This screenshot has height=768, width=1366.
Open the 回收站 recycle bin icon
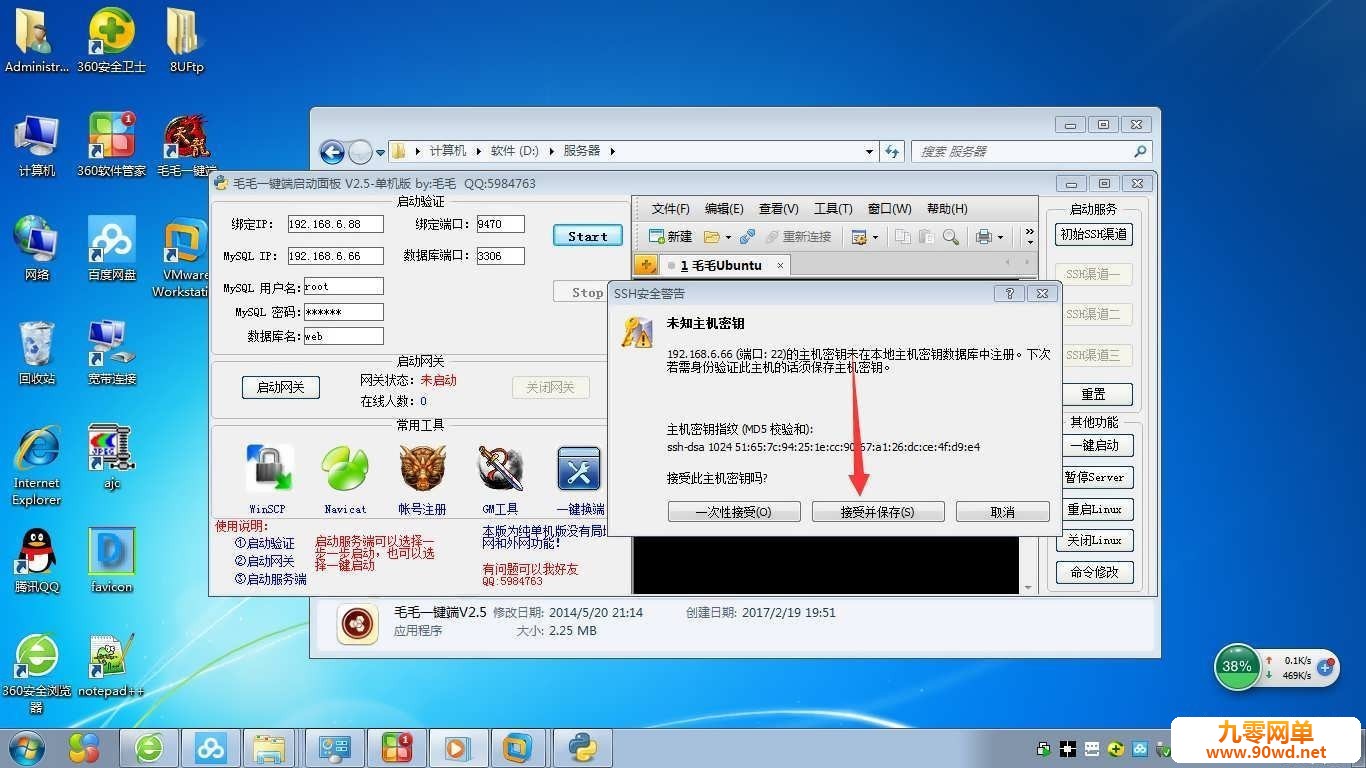pos(37,352)
